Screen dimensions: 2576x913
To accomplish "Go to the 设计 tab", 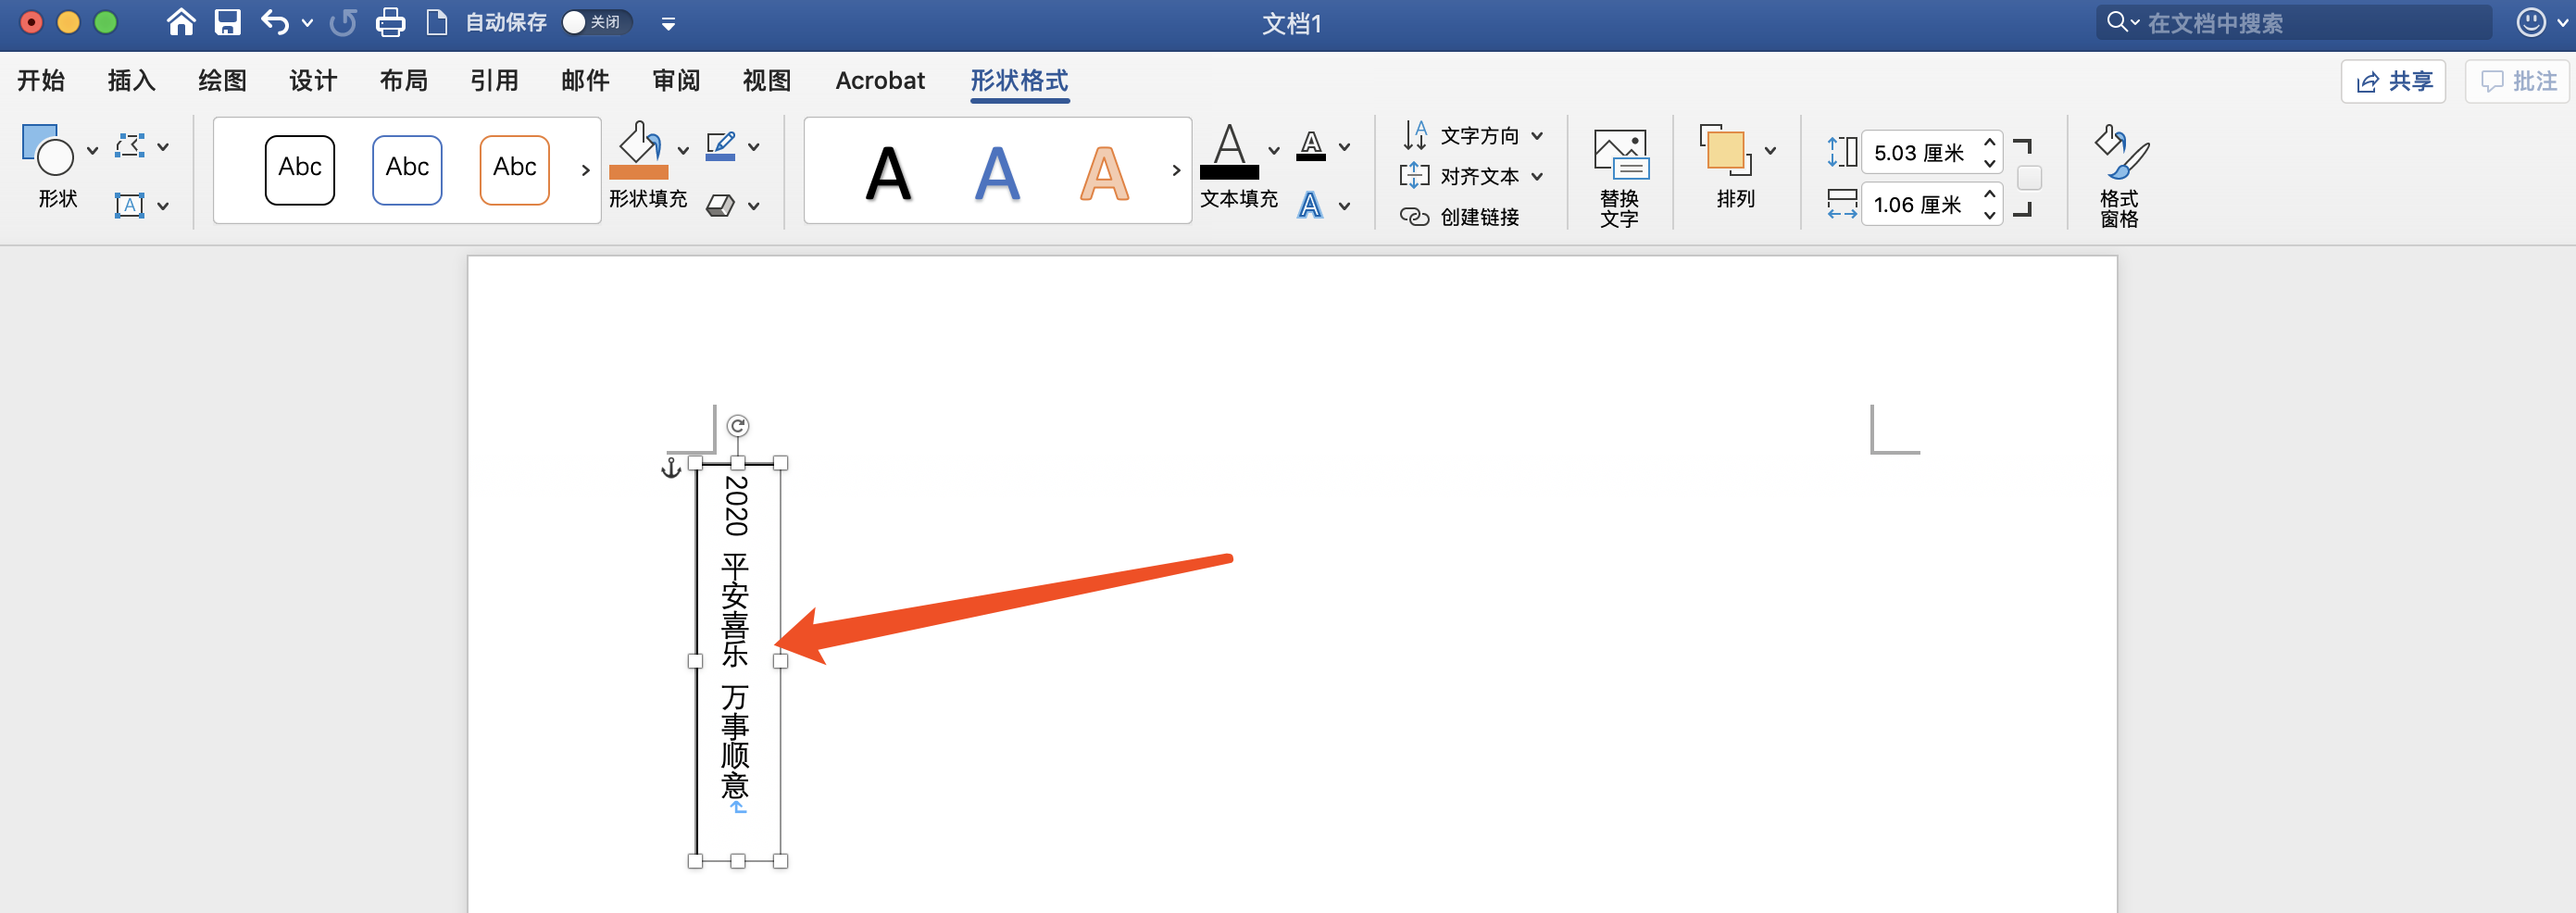I will (313, 80).
